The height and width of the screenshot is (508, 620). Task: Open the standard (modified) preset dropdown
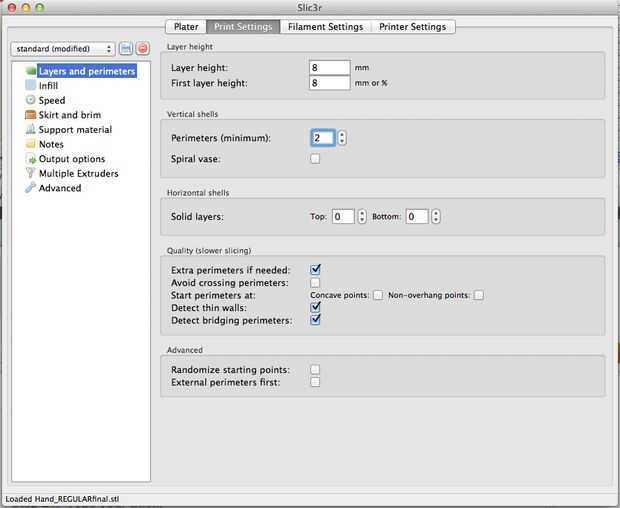pos(63,49)
